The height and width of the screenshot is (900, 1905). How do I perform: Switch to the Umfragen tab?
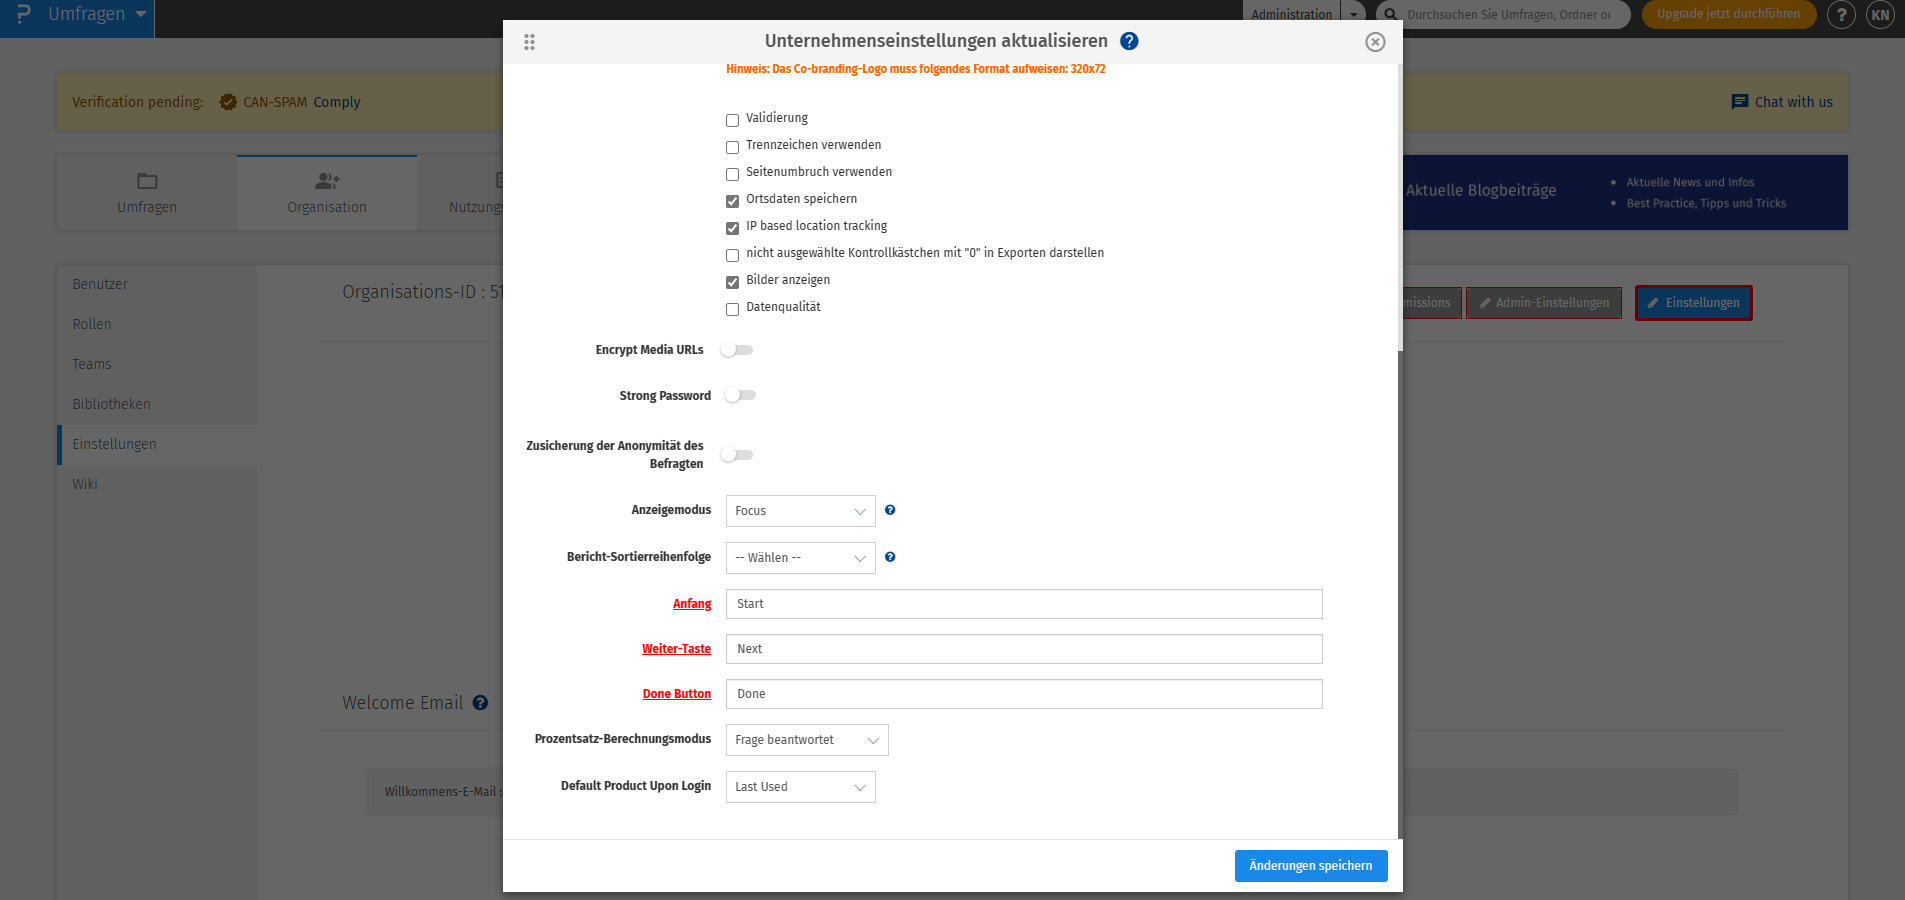146,192
